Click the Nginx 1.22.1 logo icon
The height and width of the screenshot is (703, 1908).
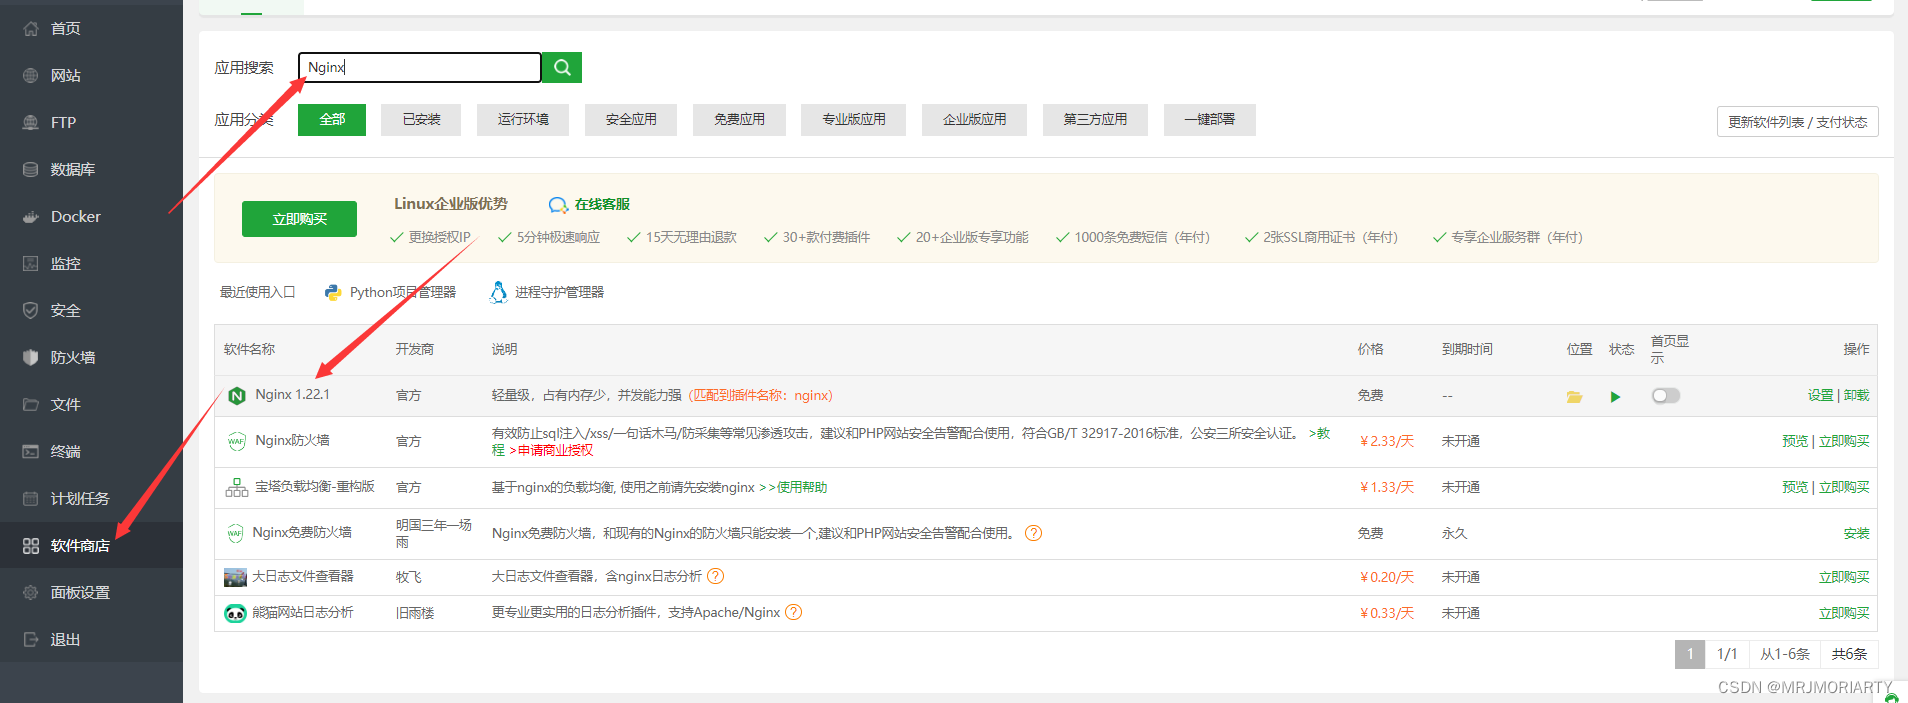tap(237, 396)
